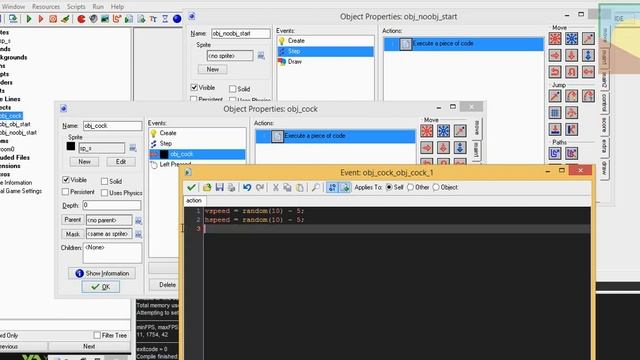Image resolution: width=640 pixels, height=360 pixels.
Task: Select Bounce action in obj_noobj_start window
Action: (x=571, y=129)
